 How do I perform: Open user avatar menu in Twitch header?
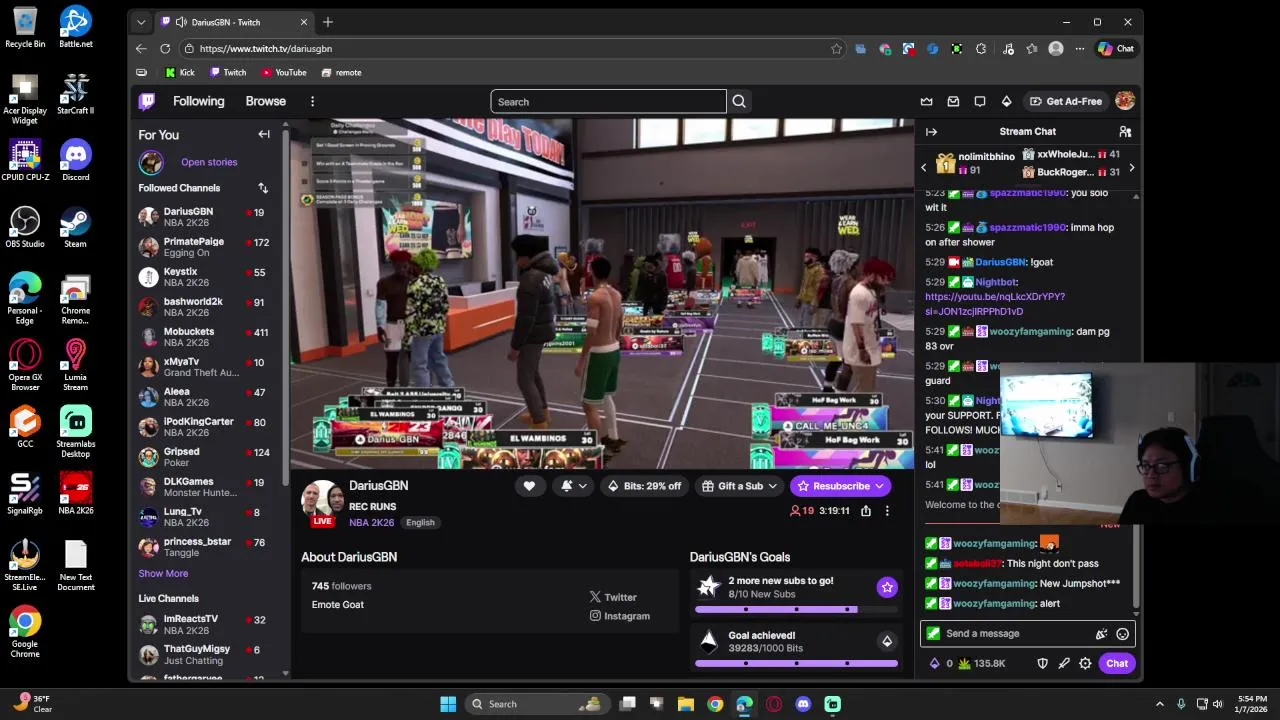[x=1125, y=101]
